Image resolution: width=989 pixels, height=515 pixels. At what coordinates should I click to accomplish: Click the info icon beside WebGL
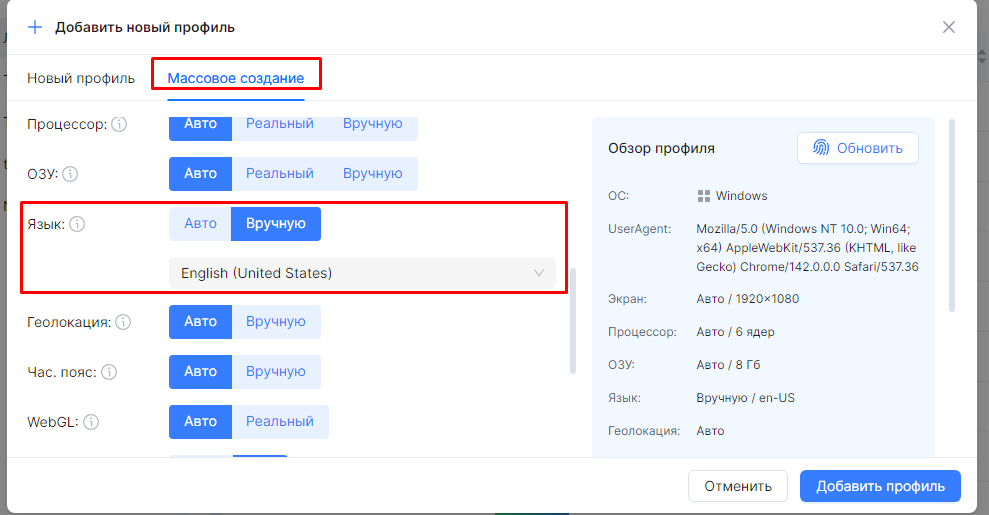[91, 422]
